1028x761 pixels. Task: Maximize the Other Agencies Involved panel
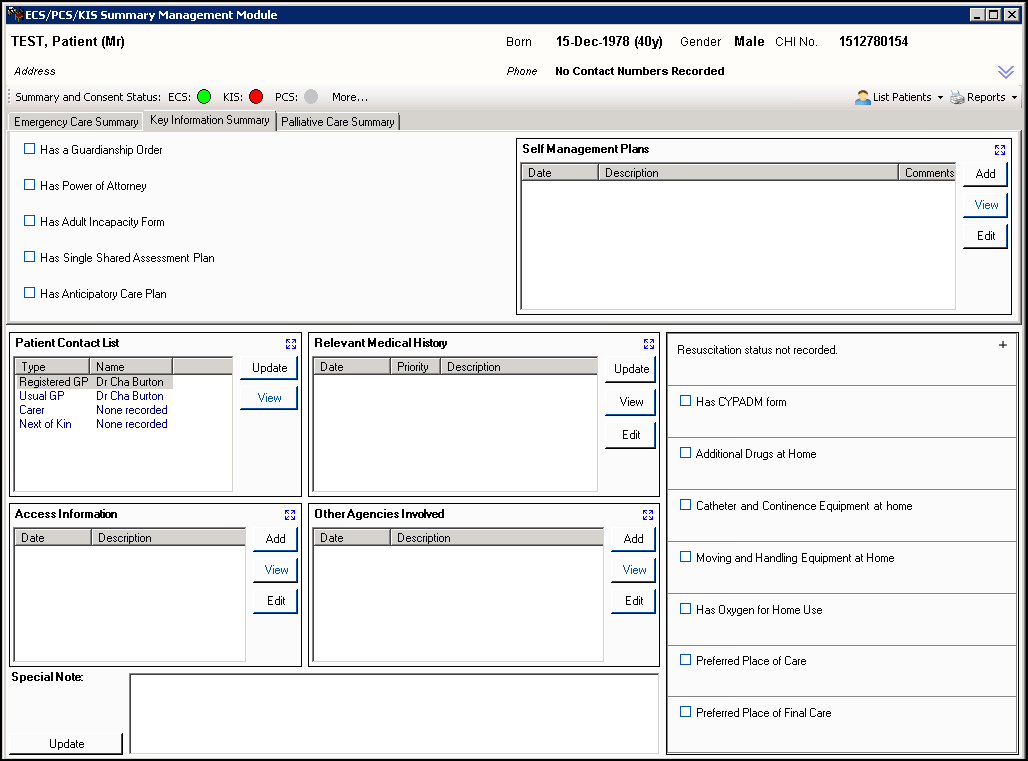pyautogui.click(x=648, y=515)
